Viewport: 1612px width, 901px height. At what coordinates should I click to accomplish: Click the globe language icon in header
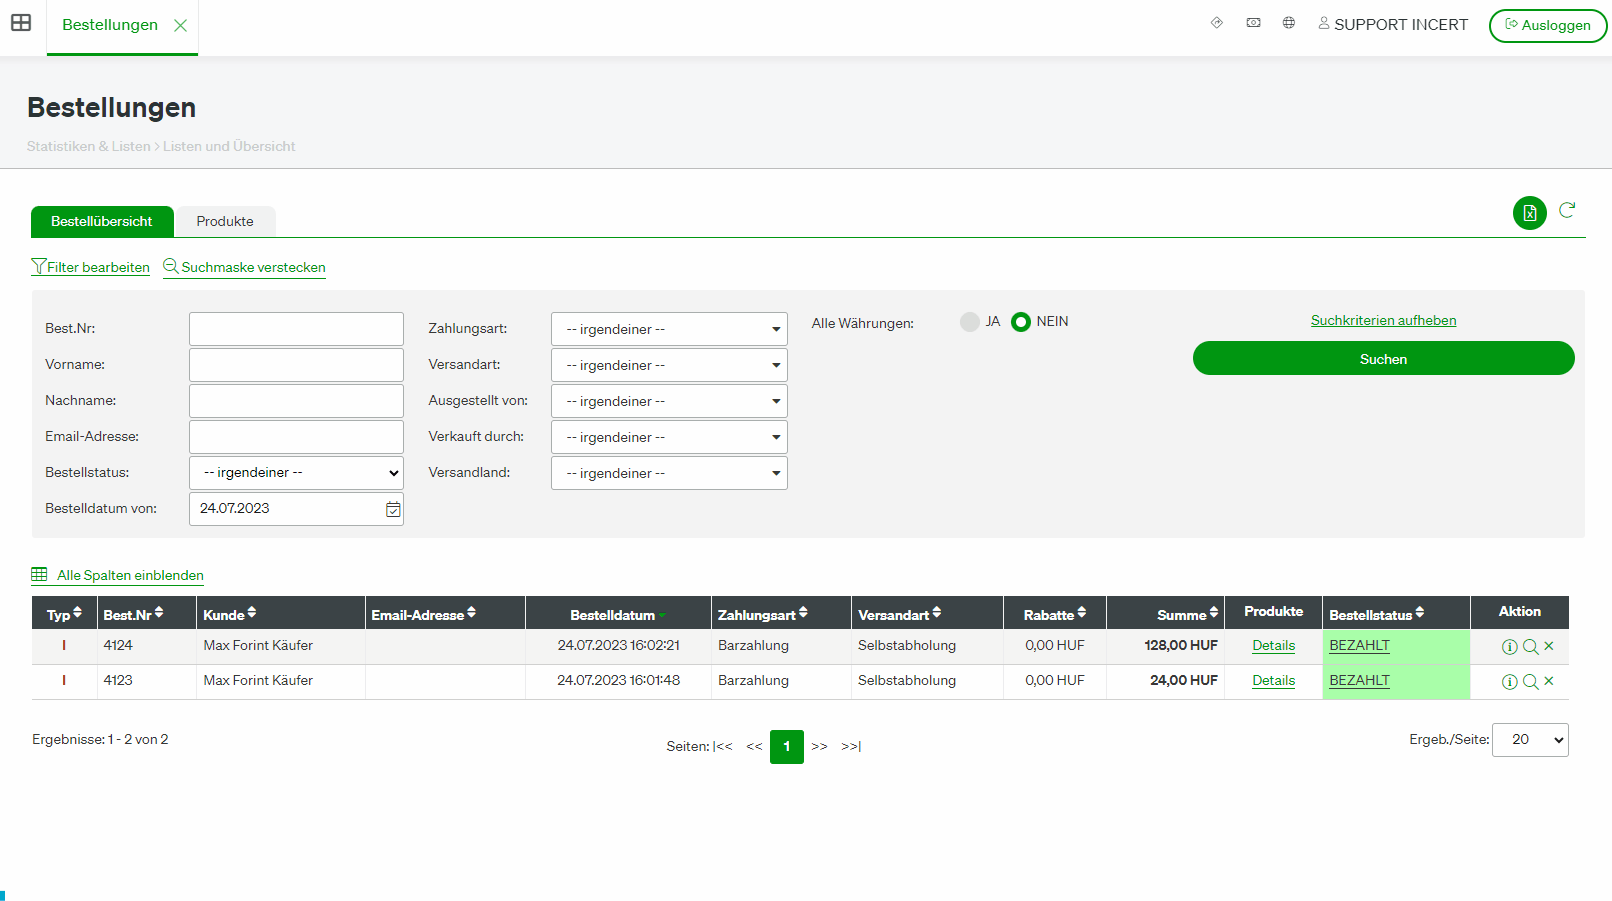1289,23
